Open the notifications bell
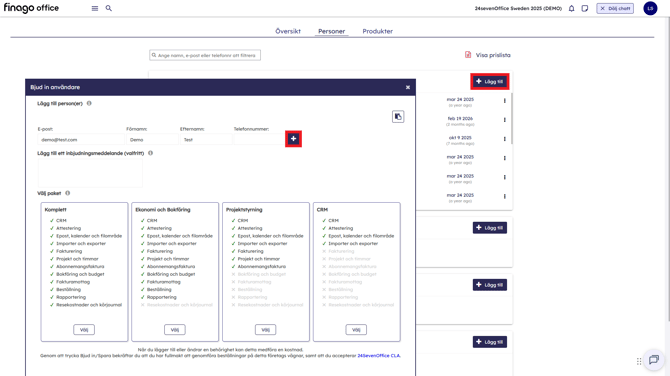The height and width of the screenshot is (376, 670). pos(571,9)
